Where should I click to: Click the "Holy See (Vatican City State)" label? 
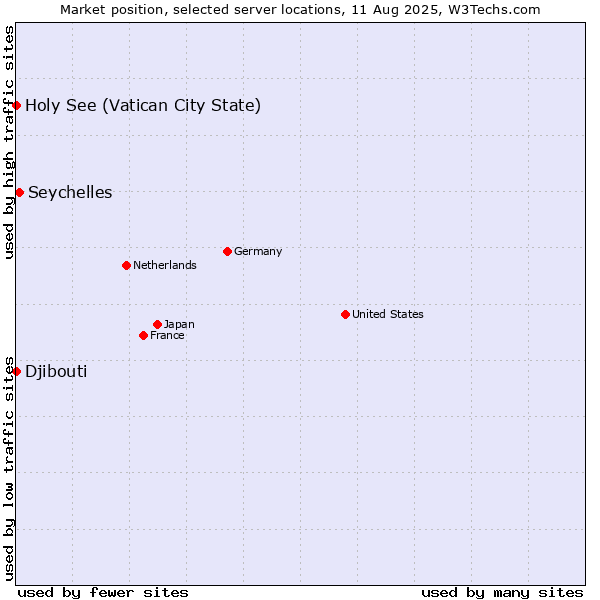click(x=143, y=106)
